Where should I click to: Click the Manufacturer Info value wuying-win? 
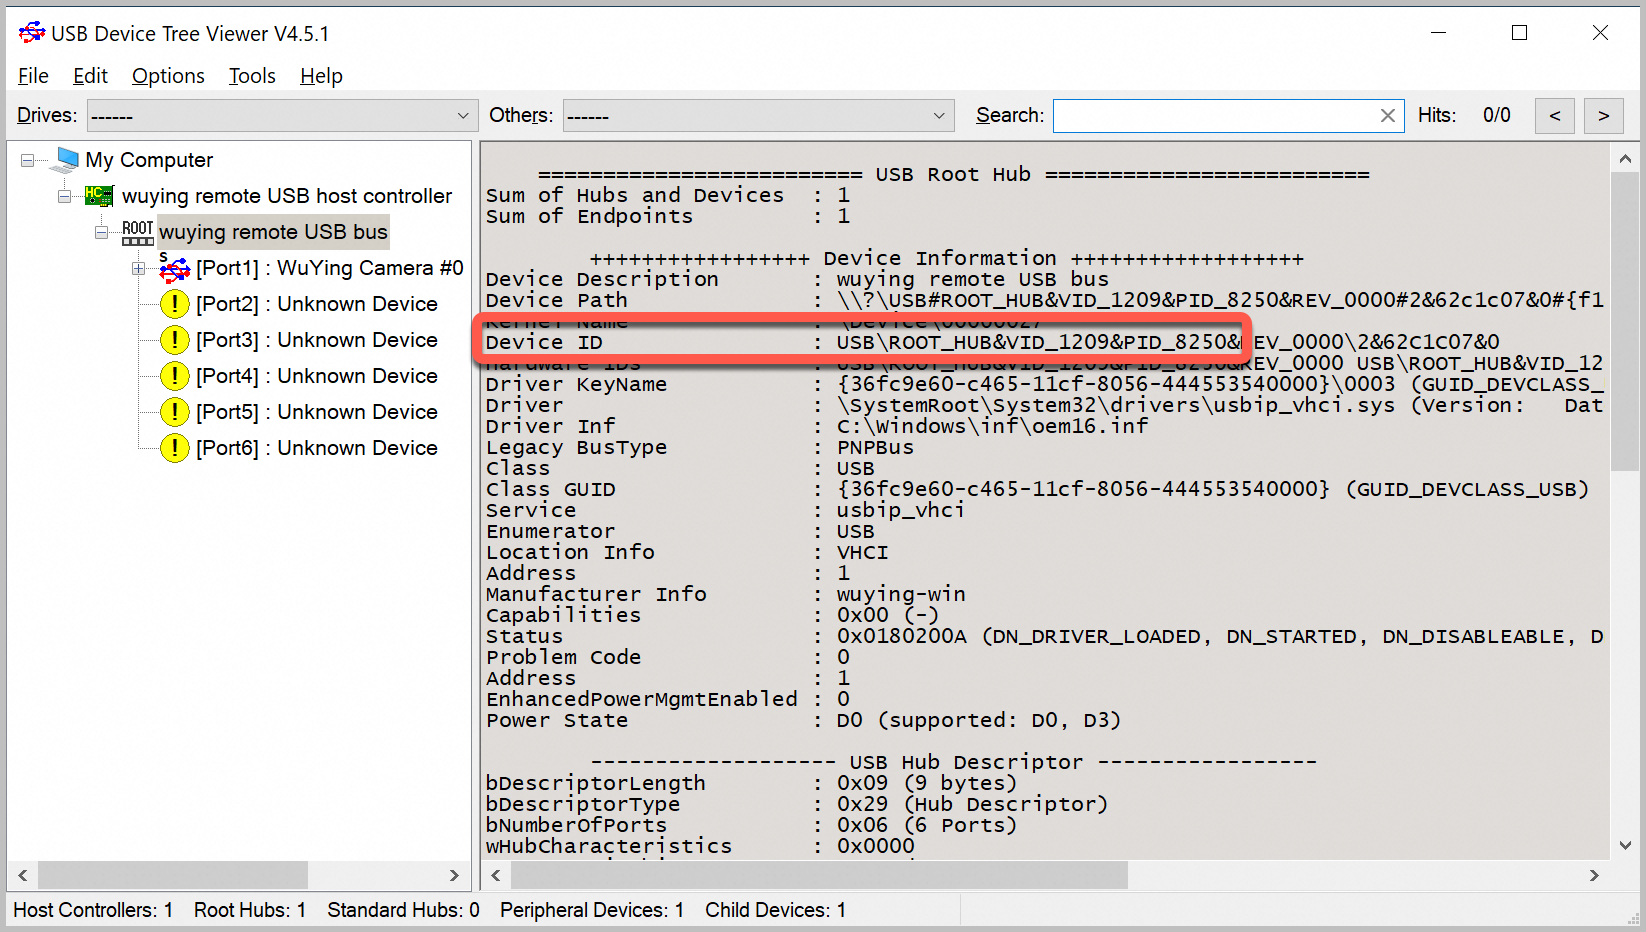coord(901,594)
